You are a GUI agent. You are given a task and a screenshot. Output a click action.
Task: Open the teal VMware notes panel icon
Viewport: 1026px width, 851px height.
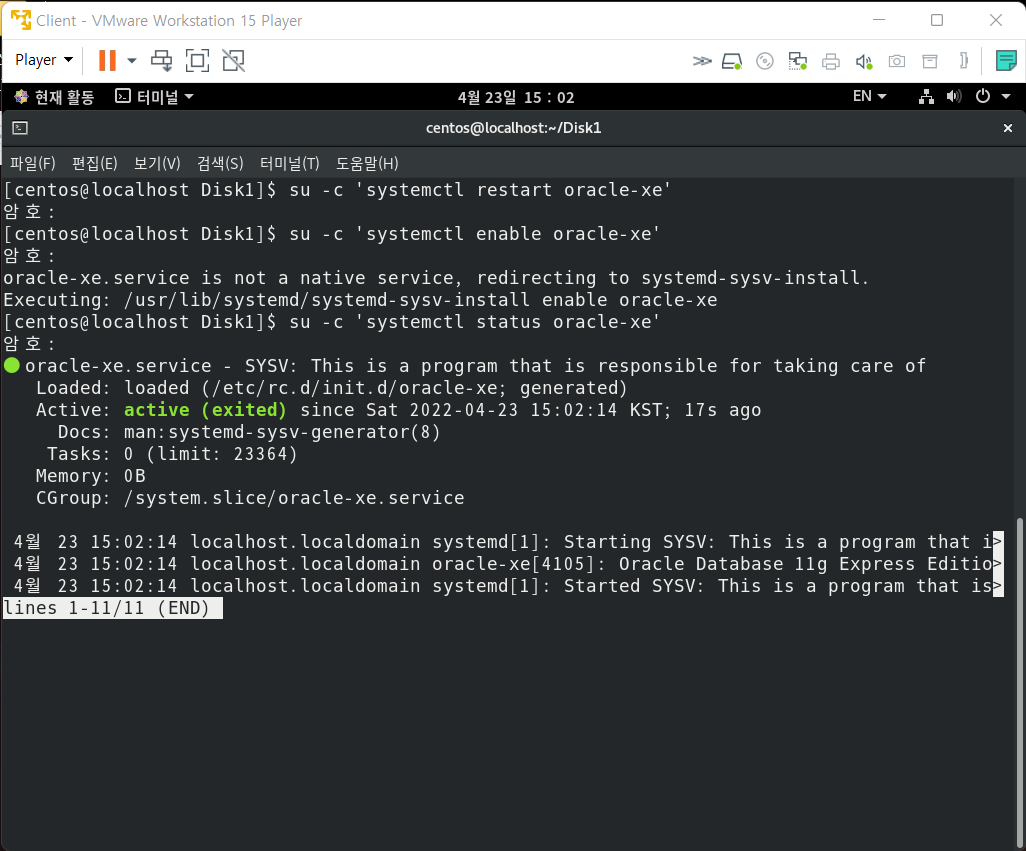pyautogui.click(x=1006, y=61)
